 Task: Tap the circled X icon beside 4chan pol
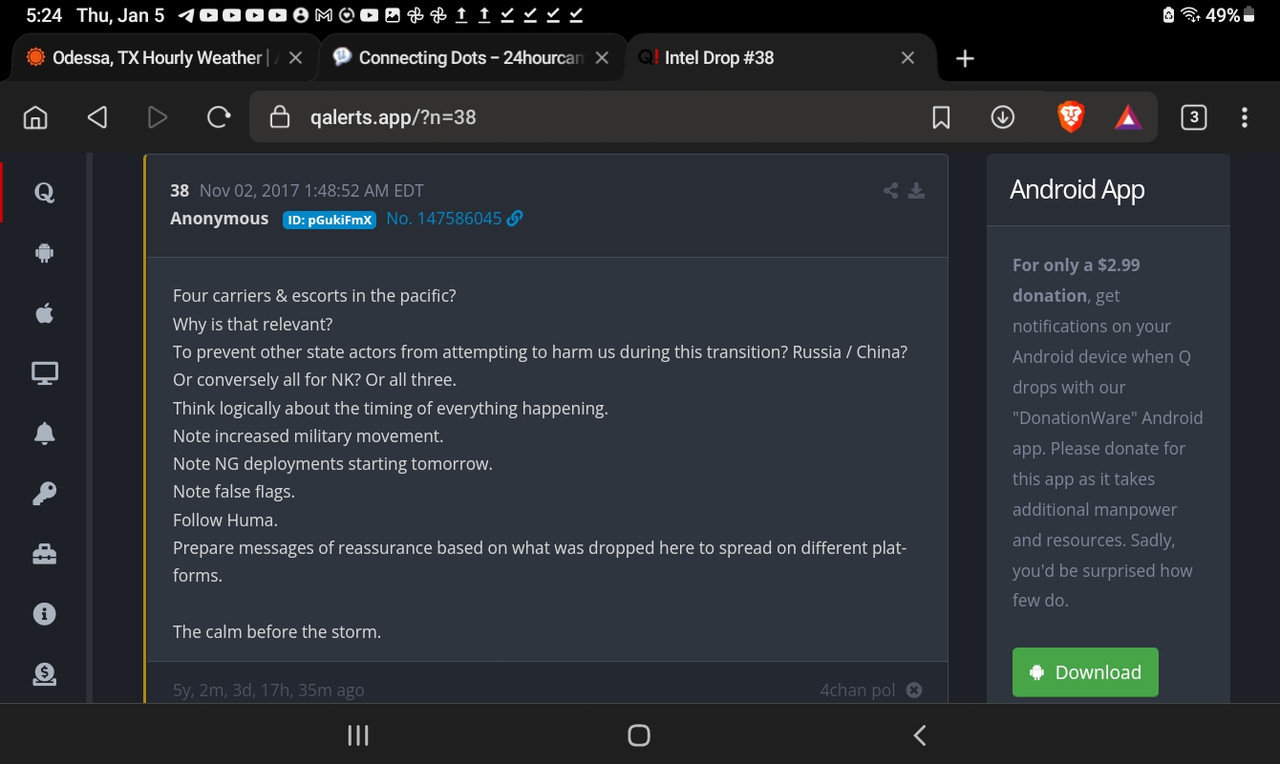point(914,690)
